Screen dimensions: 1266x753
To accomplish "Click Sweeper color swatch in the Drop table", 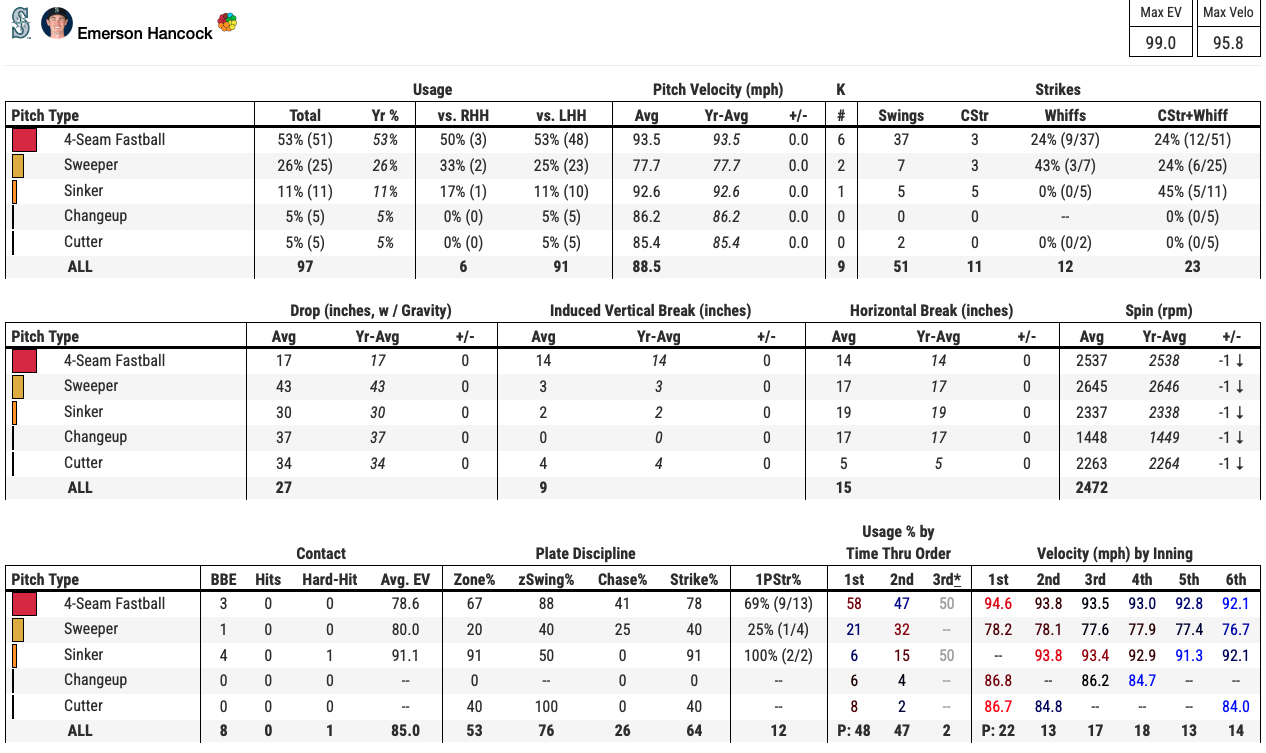I will pos(17,387).
